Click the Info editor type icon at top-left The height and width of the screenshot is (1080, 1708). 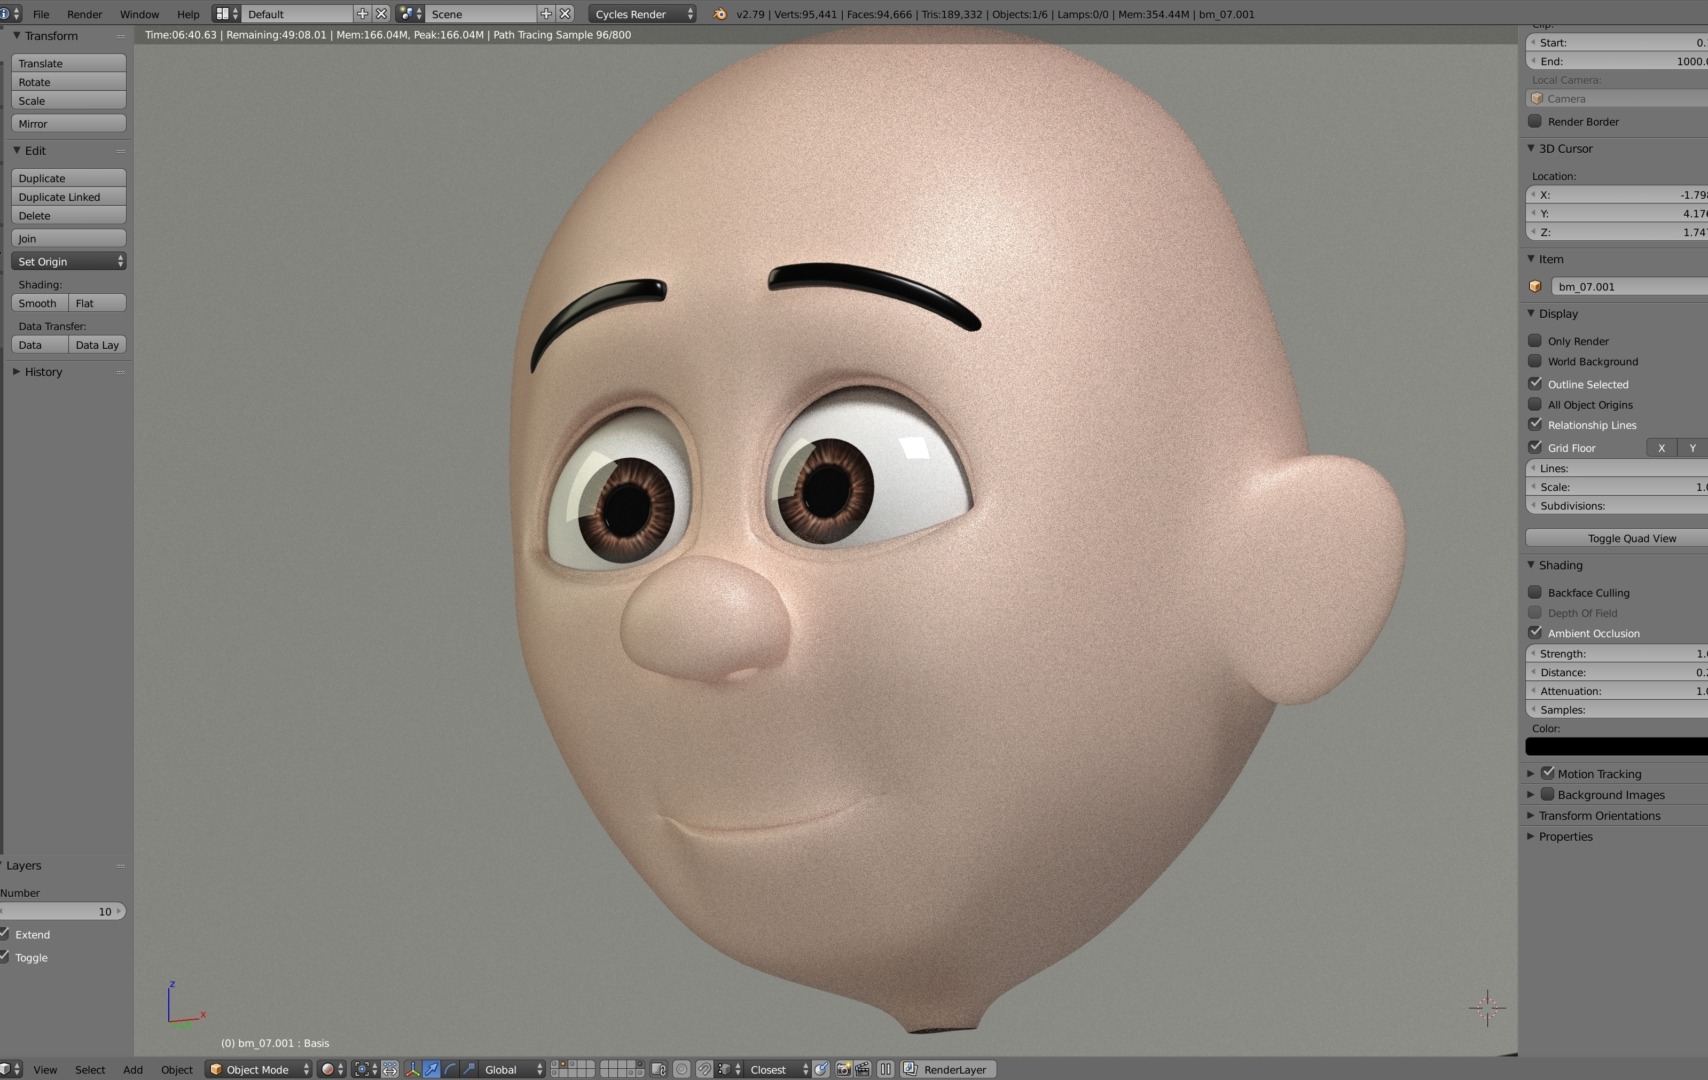pos(9,14)
